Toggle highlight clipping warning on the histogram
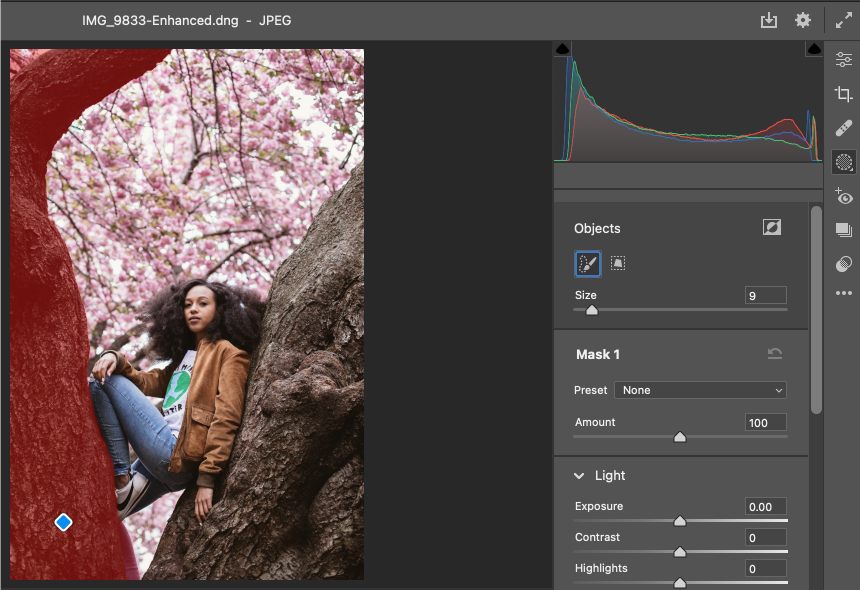This screenshot has height=590, width=860. (x=814, y=46)
